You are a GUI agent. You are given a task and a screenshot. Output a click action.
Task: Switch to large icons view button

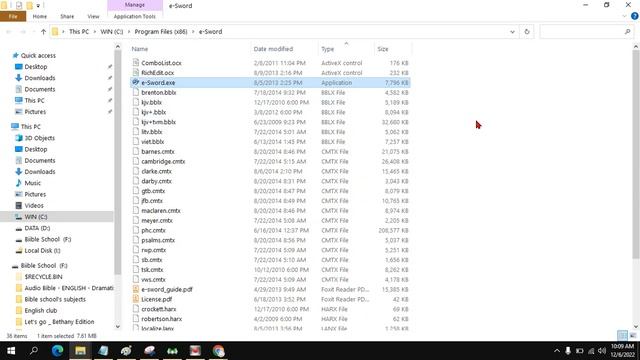click(633, 336)
